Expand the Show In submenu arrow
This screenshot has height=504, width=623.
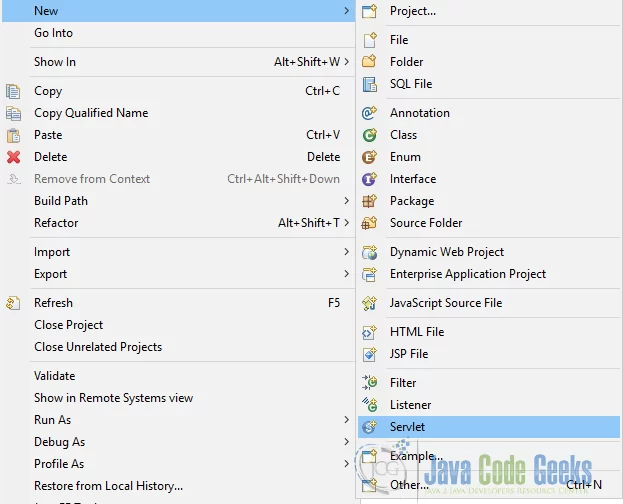coord(346,62)
